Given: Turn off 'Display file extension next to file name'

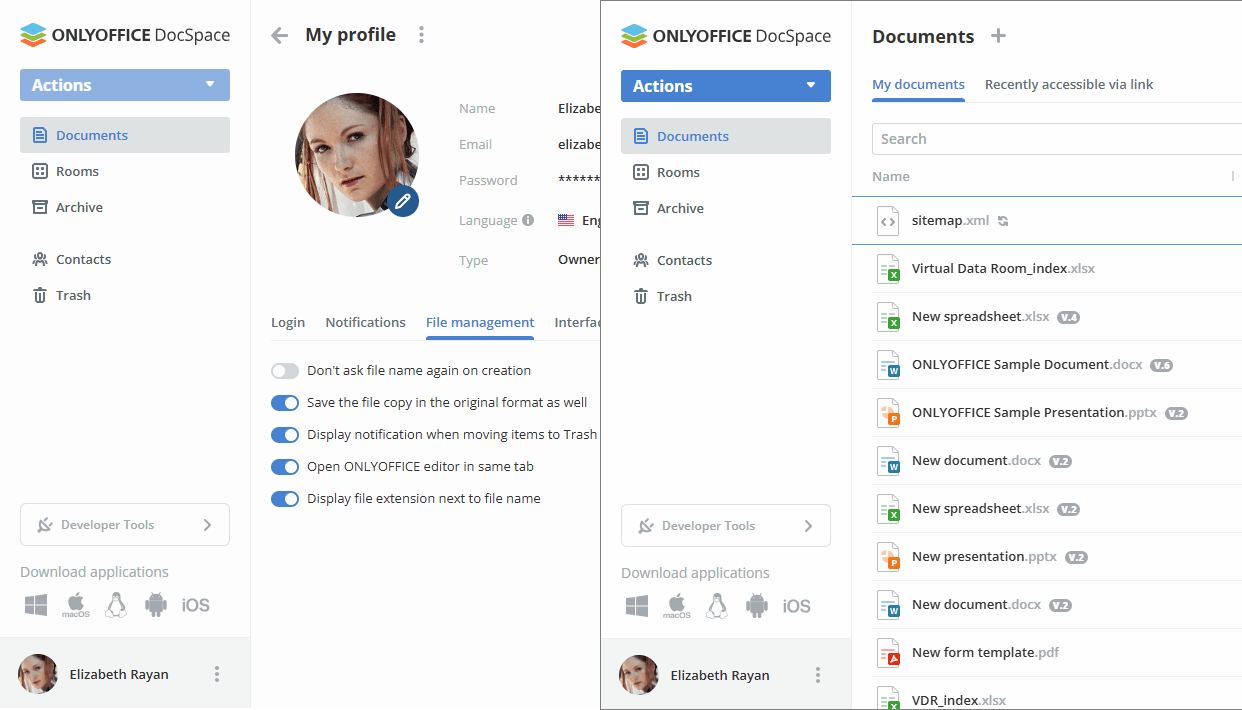Looking at the screenshot, I should pyautogui.click(x=285, y=498).
